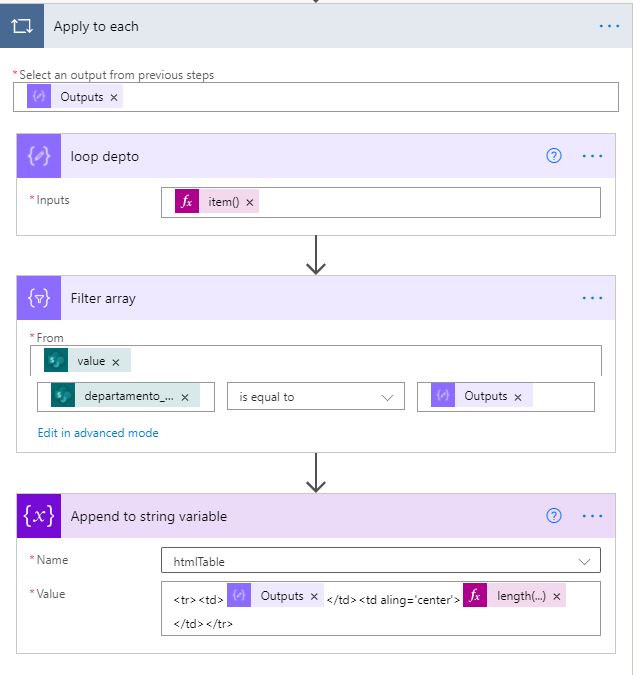Remove the item() expression token

(x=250, y=202)
